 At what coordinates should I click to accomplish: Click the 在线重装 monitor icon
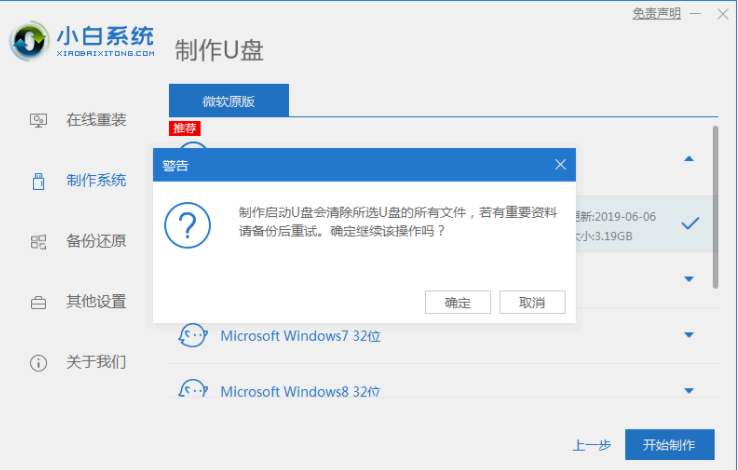coord(38,120)
